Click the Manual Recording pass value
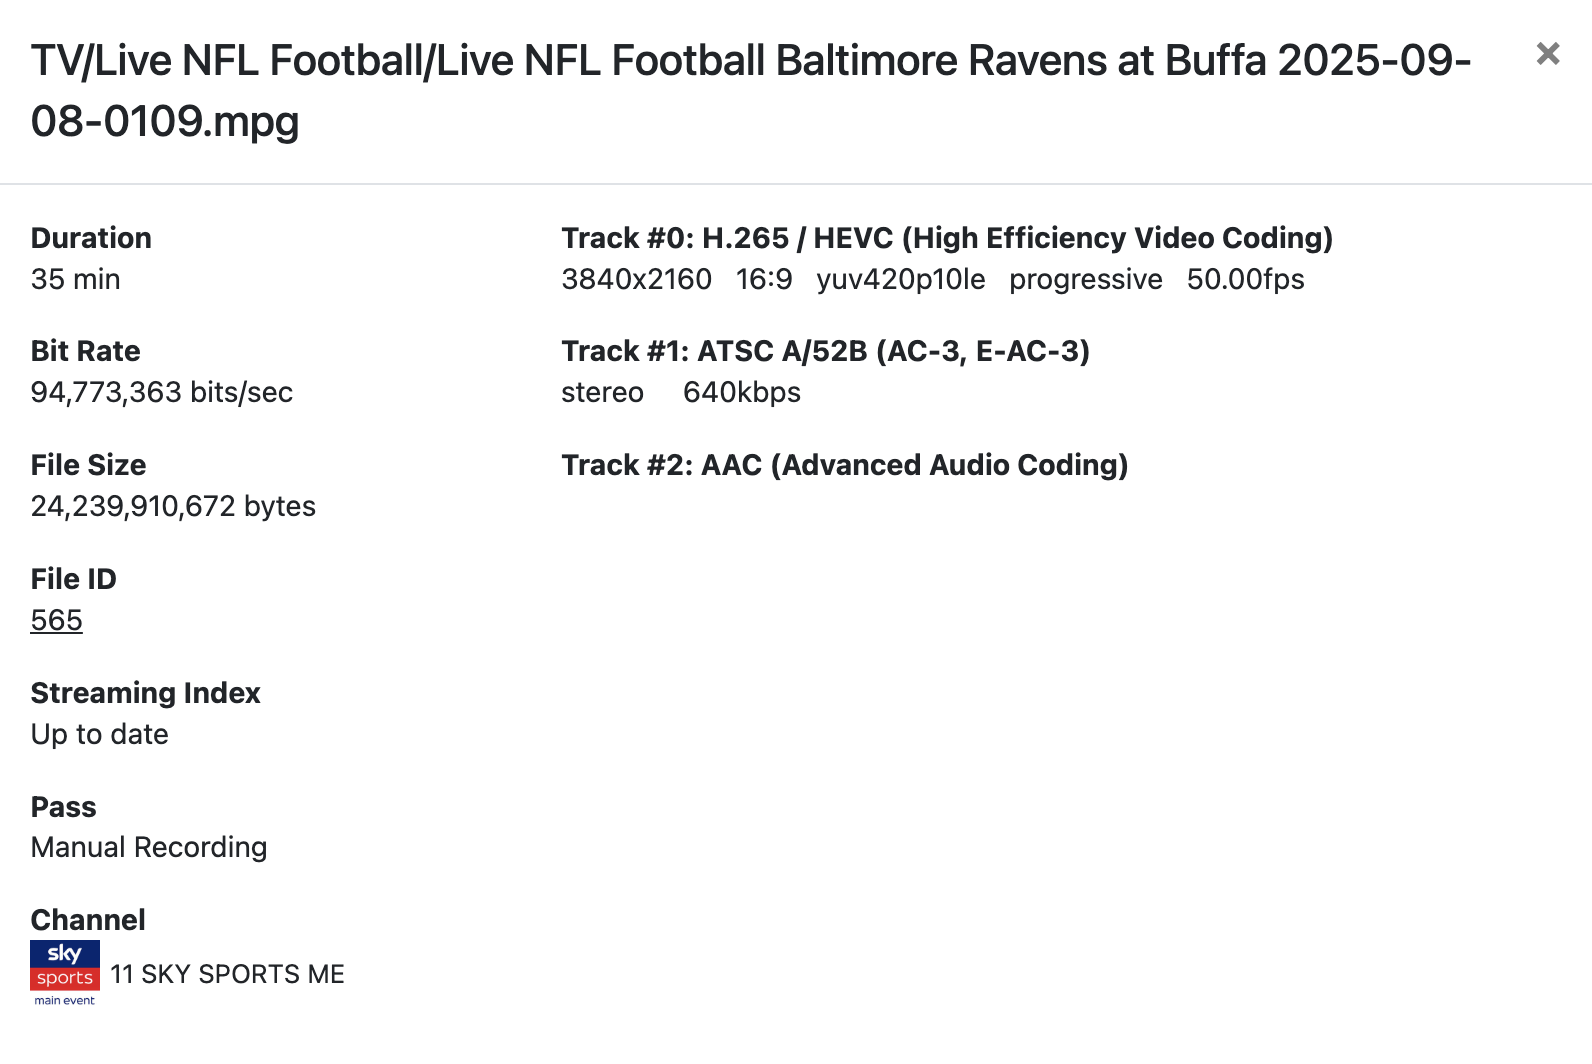 (x=149, y=848)
